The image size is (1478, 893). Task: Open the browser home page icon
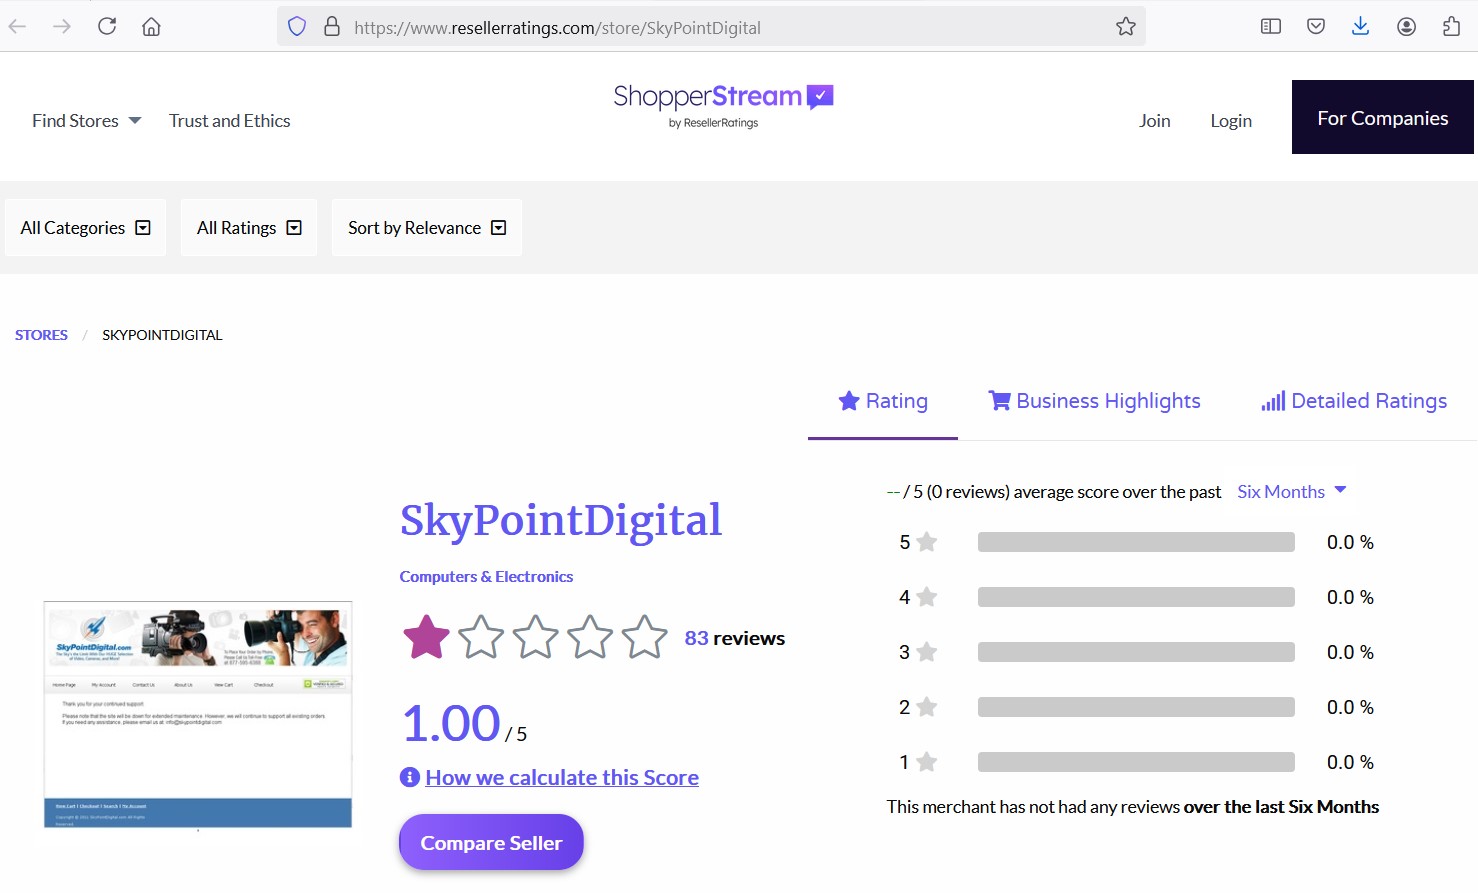[151, 27]
